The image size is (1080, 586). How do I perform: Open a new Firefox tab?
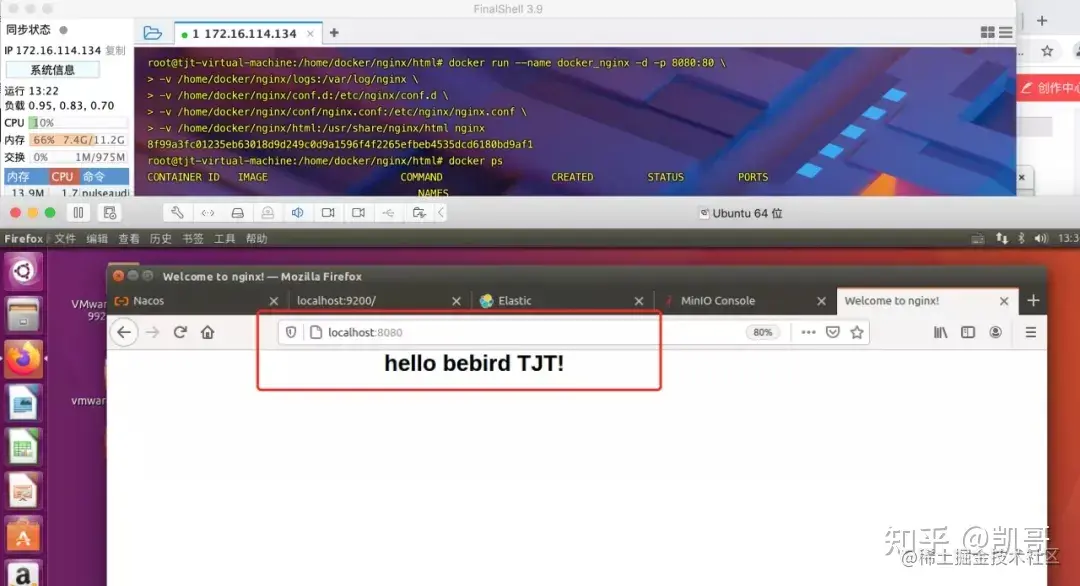(1033, 300)
